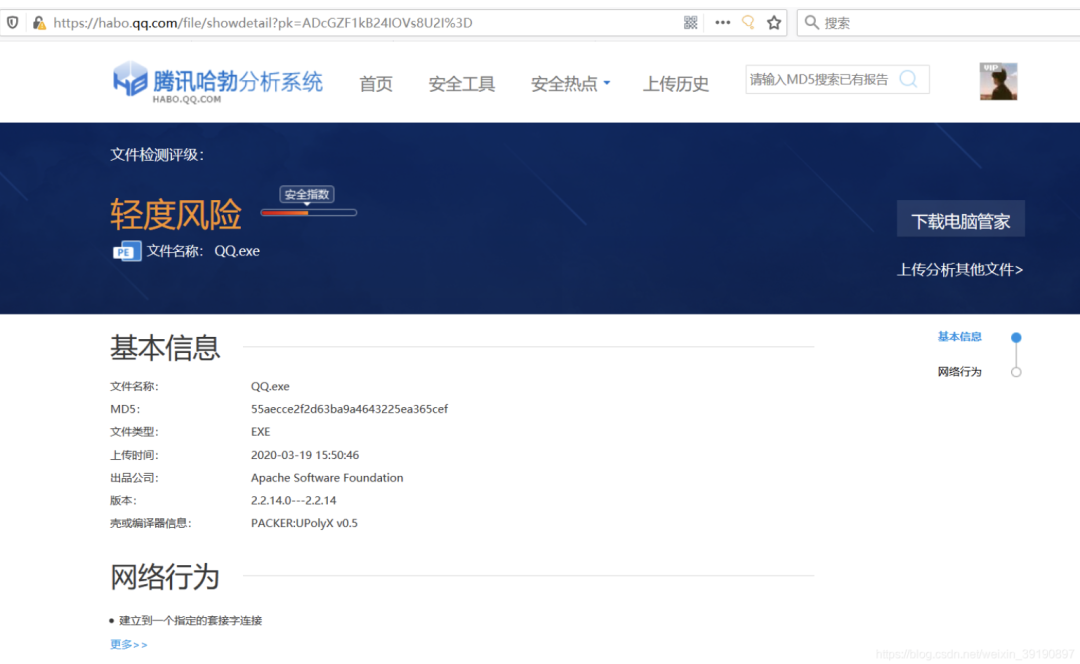The image size is (1080, 664).
Task: Click the padlock site security icon
Action: (39, 23)
